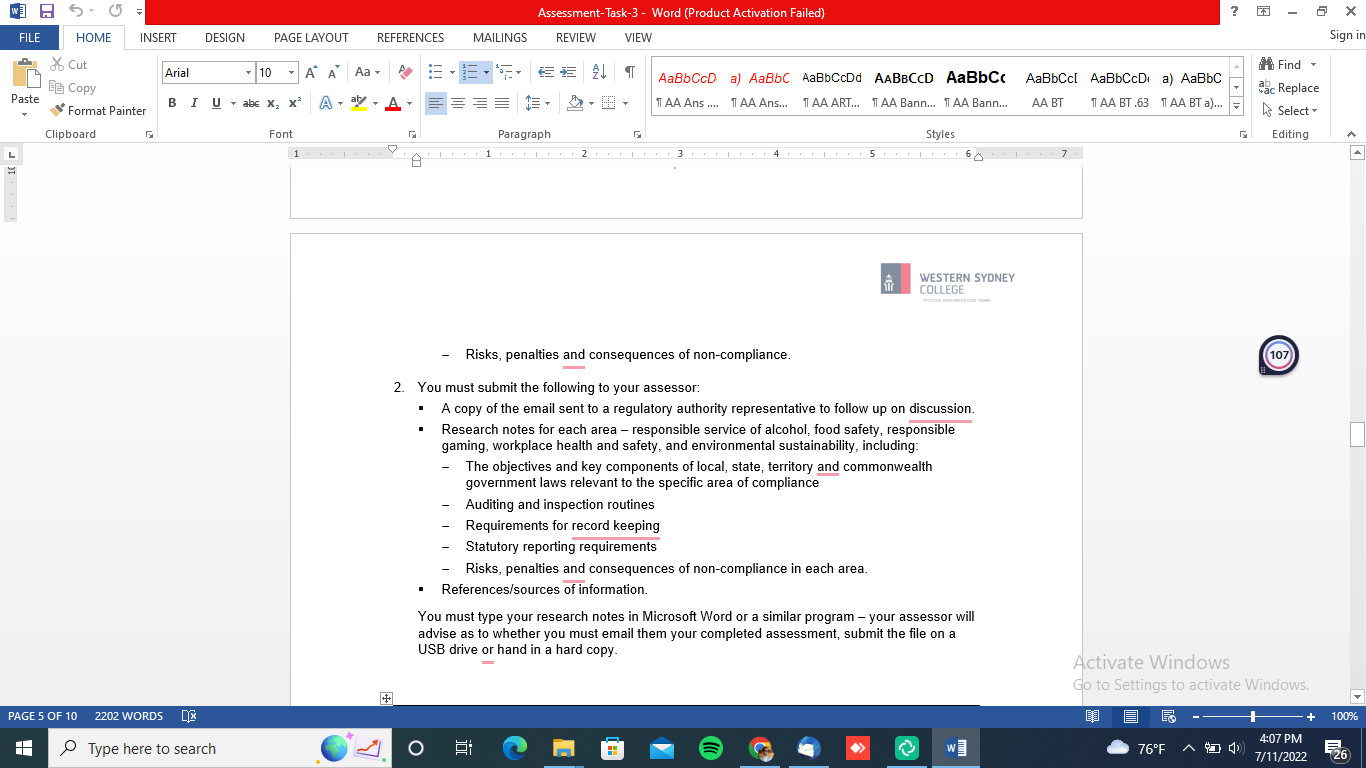Sort the selected text alphabetically
This screenshot has height=768, width=1366.
599,73
